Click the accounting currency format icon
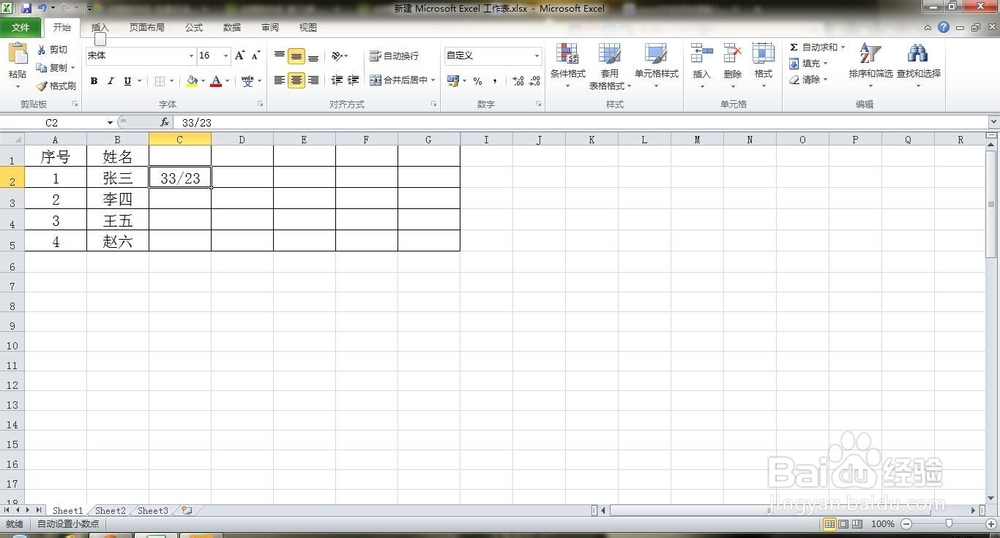 (453, 81)
